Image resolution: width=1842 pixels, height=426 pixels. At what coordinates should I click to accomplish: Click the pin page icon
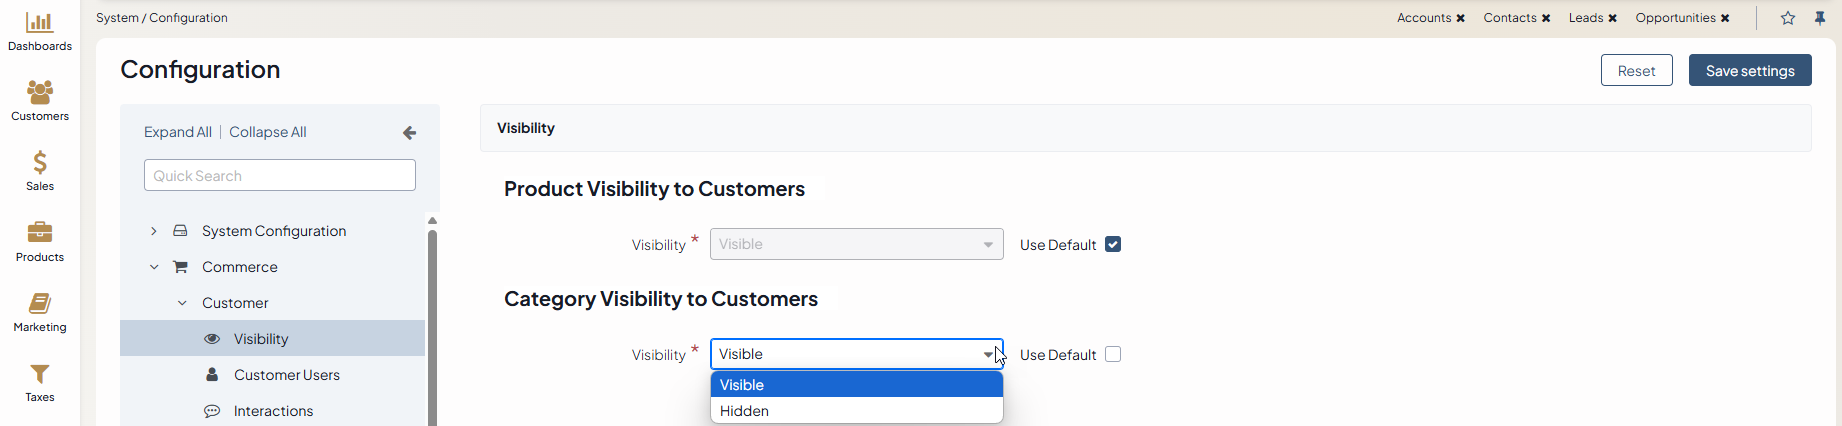tap(1820, 18)
